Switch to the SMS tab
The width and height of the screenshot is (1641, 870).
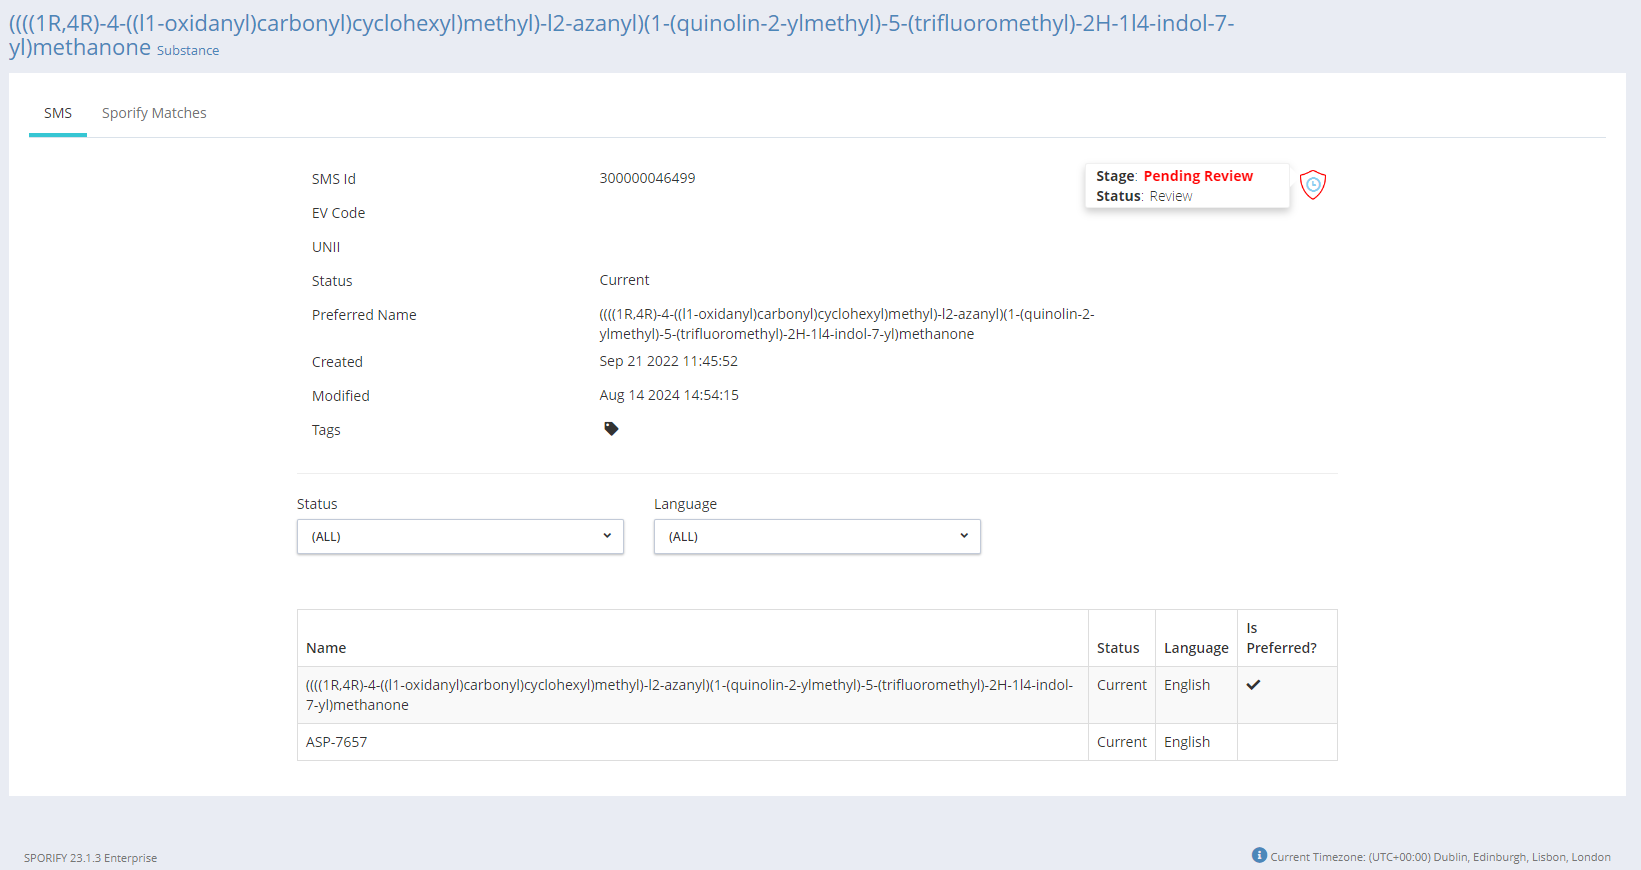click(x=58, y=113)
